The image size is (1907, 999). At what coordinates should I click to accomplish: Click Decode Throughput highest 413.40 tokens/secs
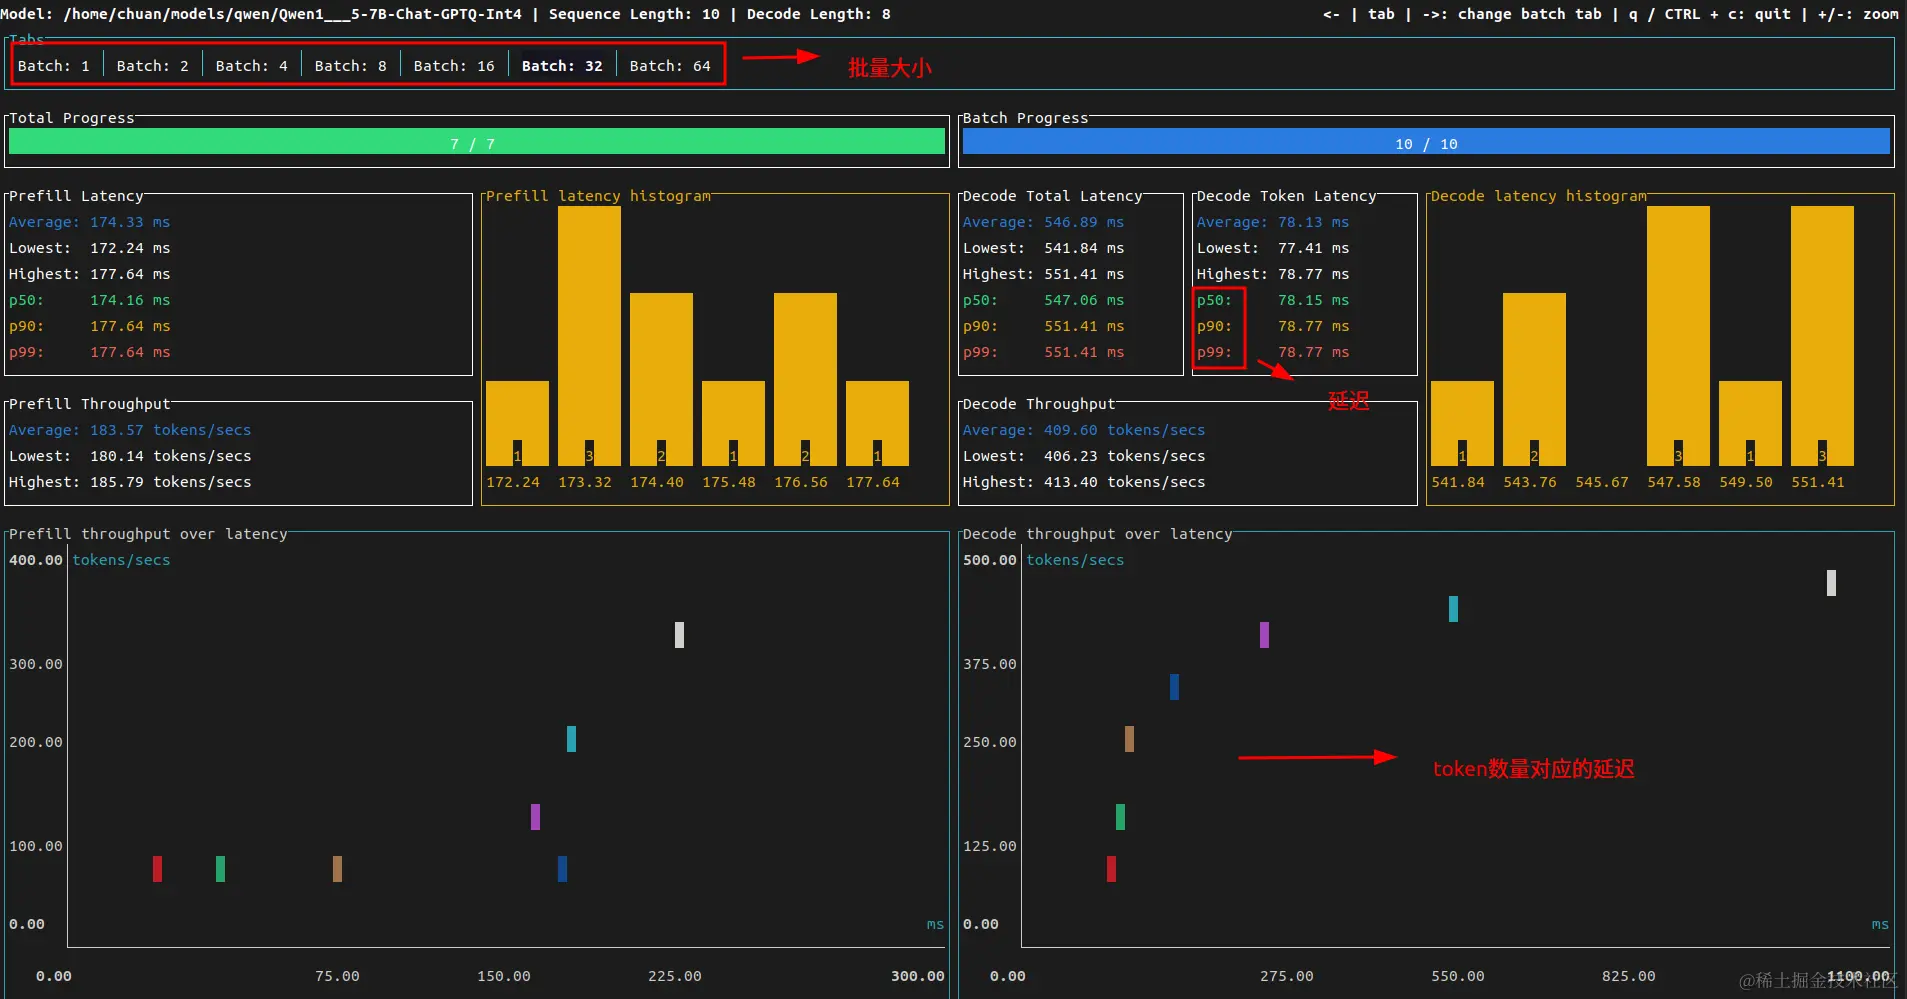(x=1084, y=482)
